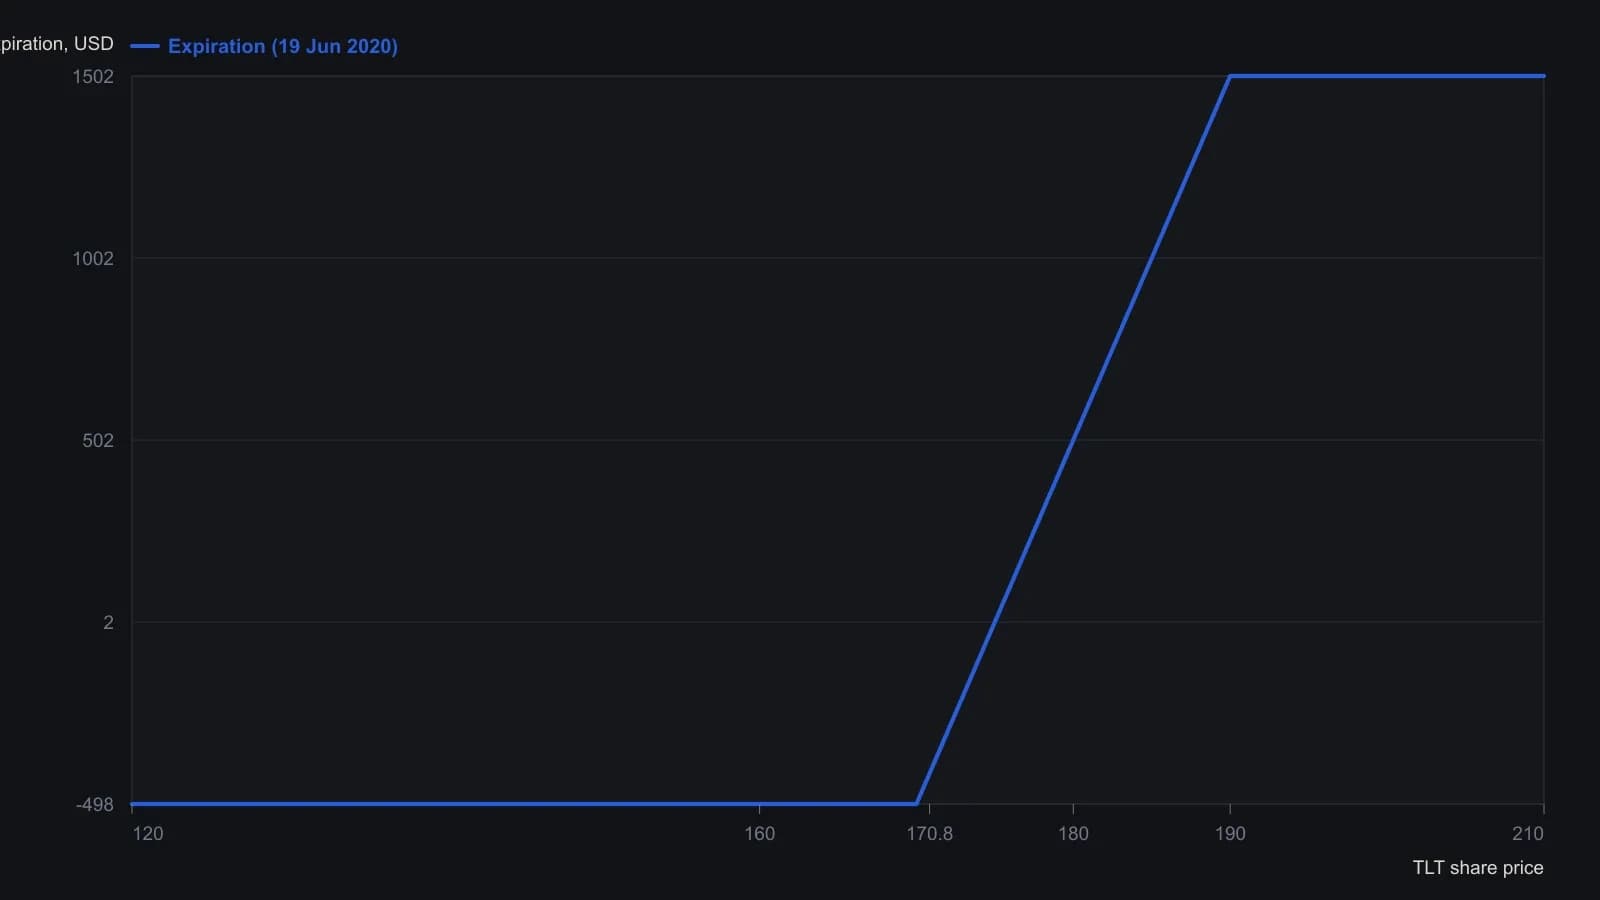Click the 170.8 x-axis label
This screenshot has width=1600, height=900.
pyautogui.click(x=930, y=834)
